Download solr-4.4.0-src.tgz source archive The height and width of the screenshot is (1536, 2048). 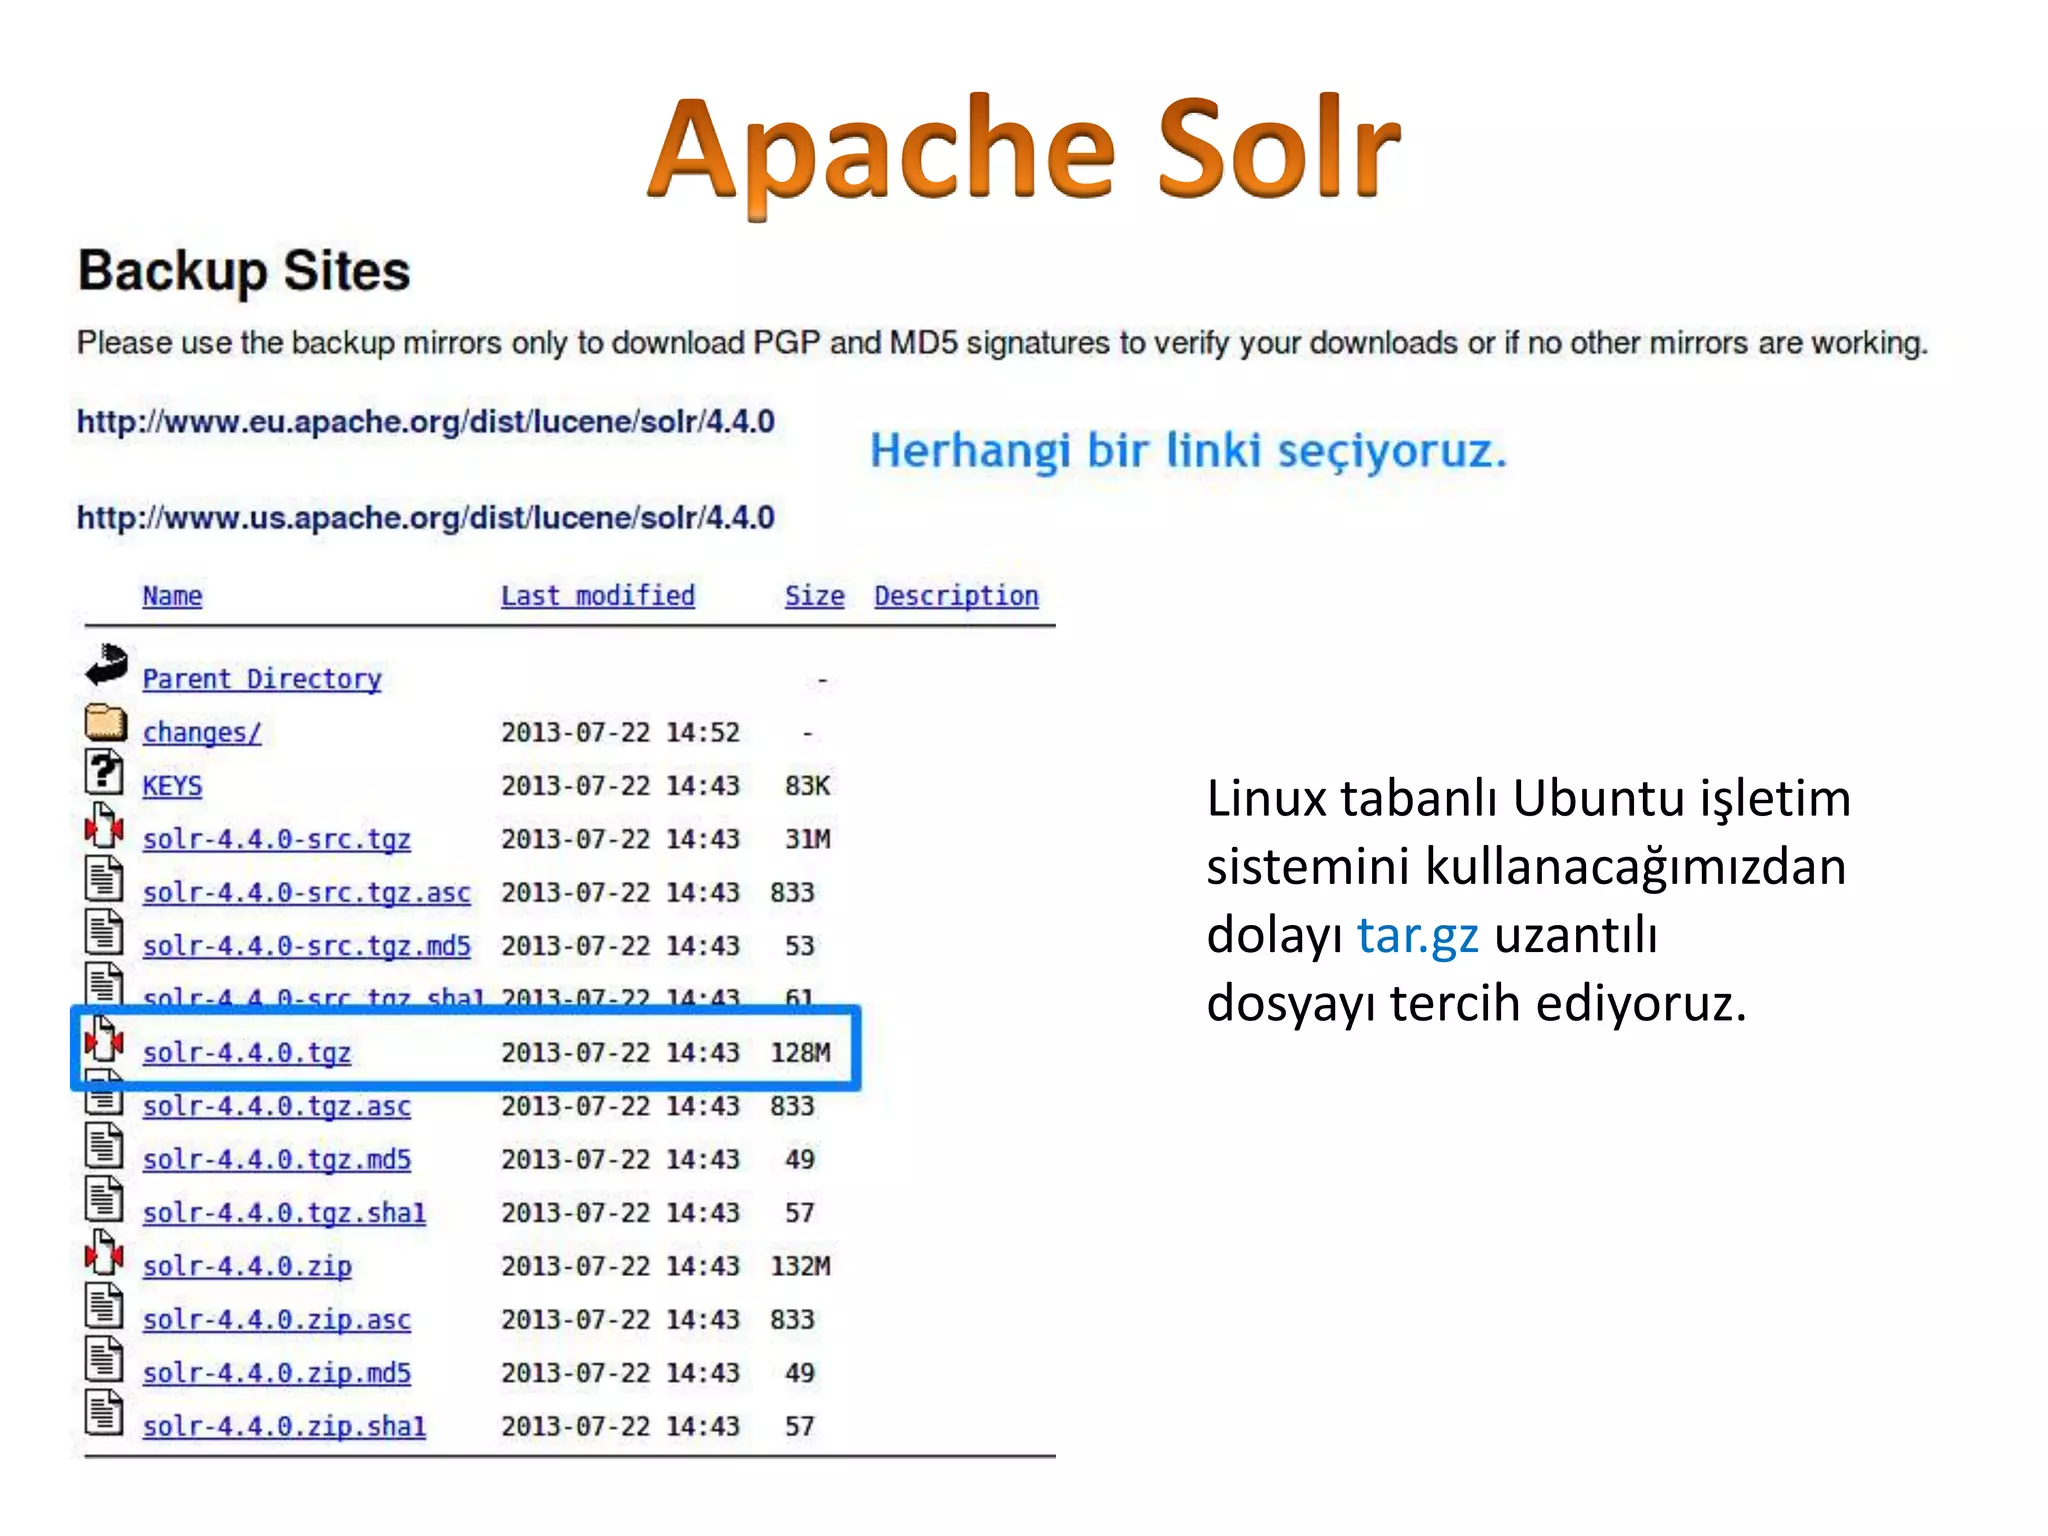point(276,839)
